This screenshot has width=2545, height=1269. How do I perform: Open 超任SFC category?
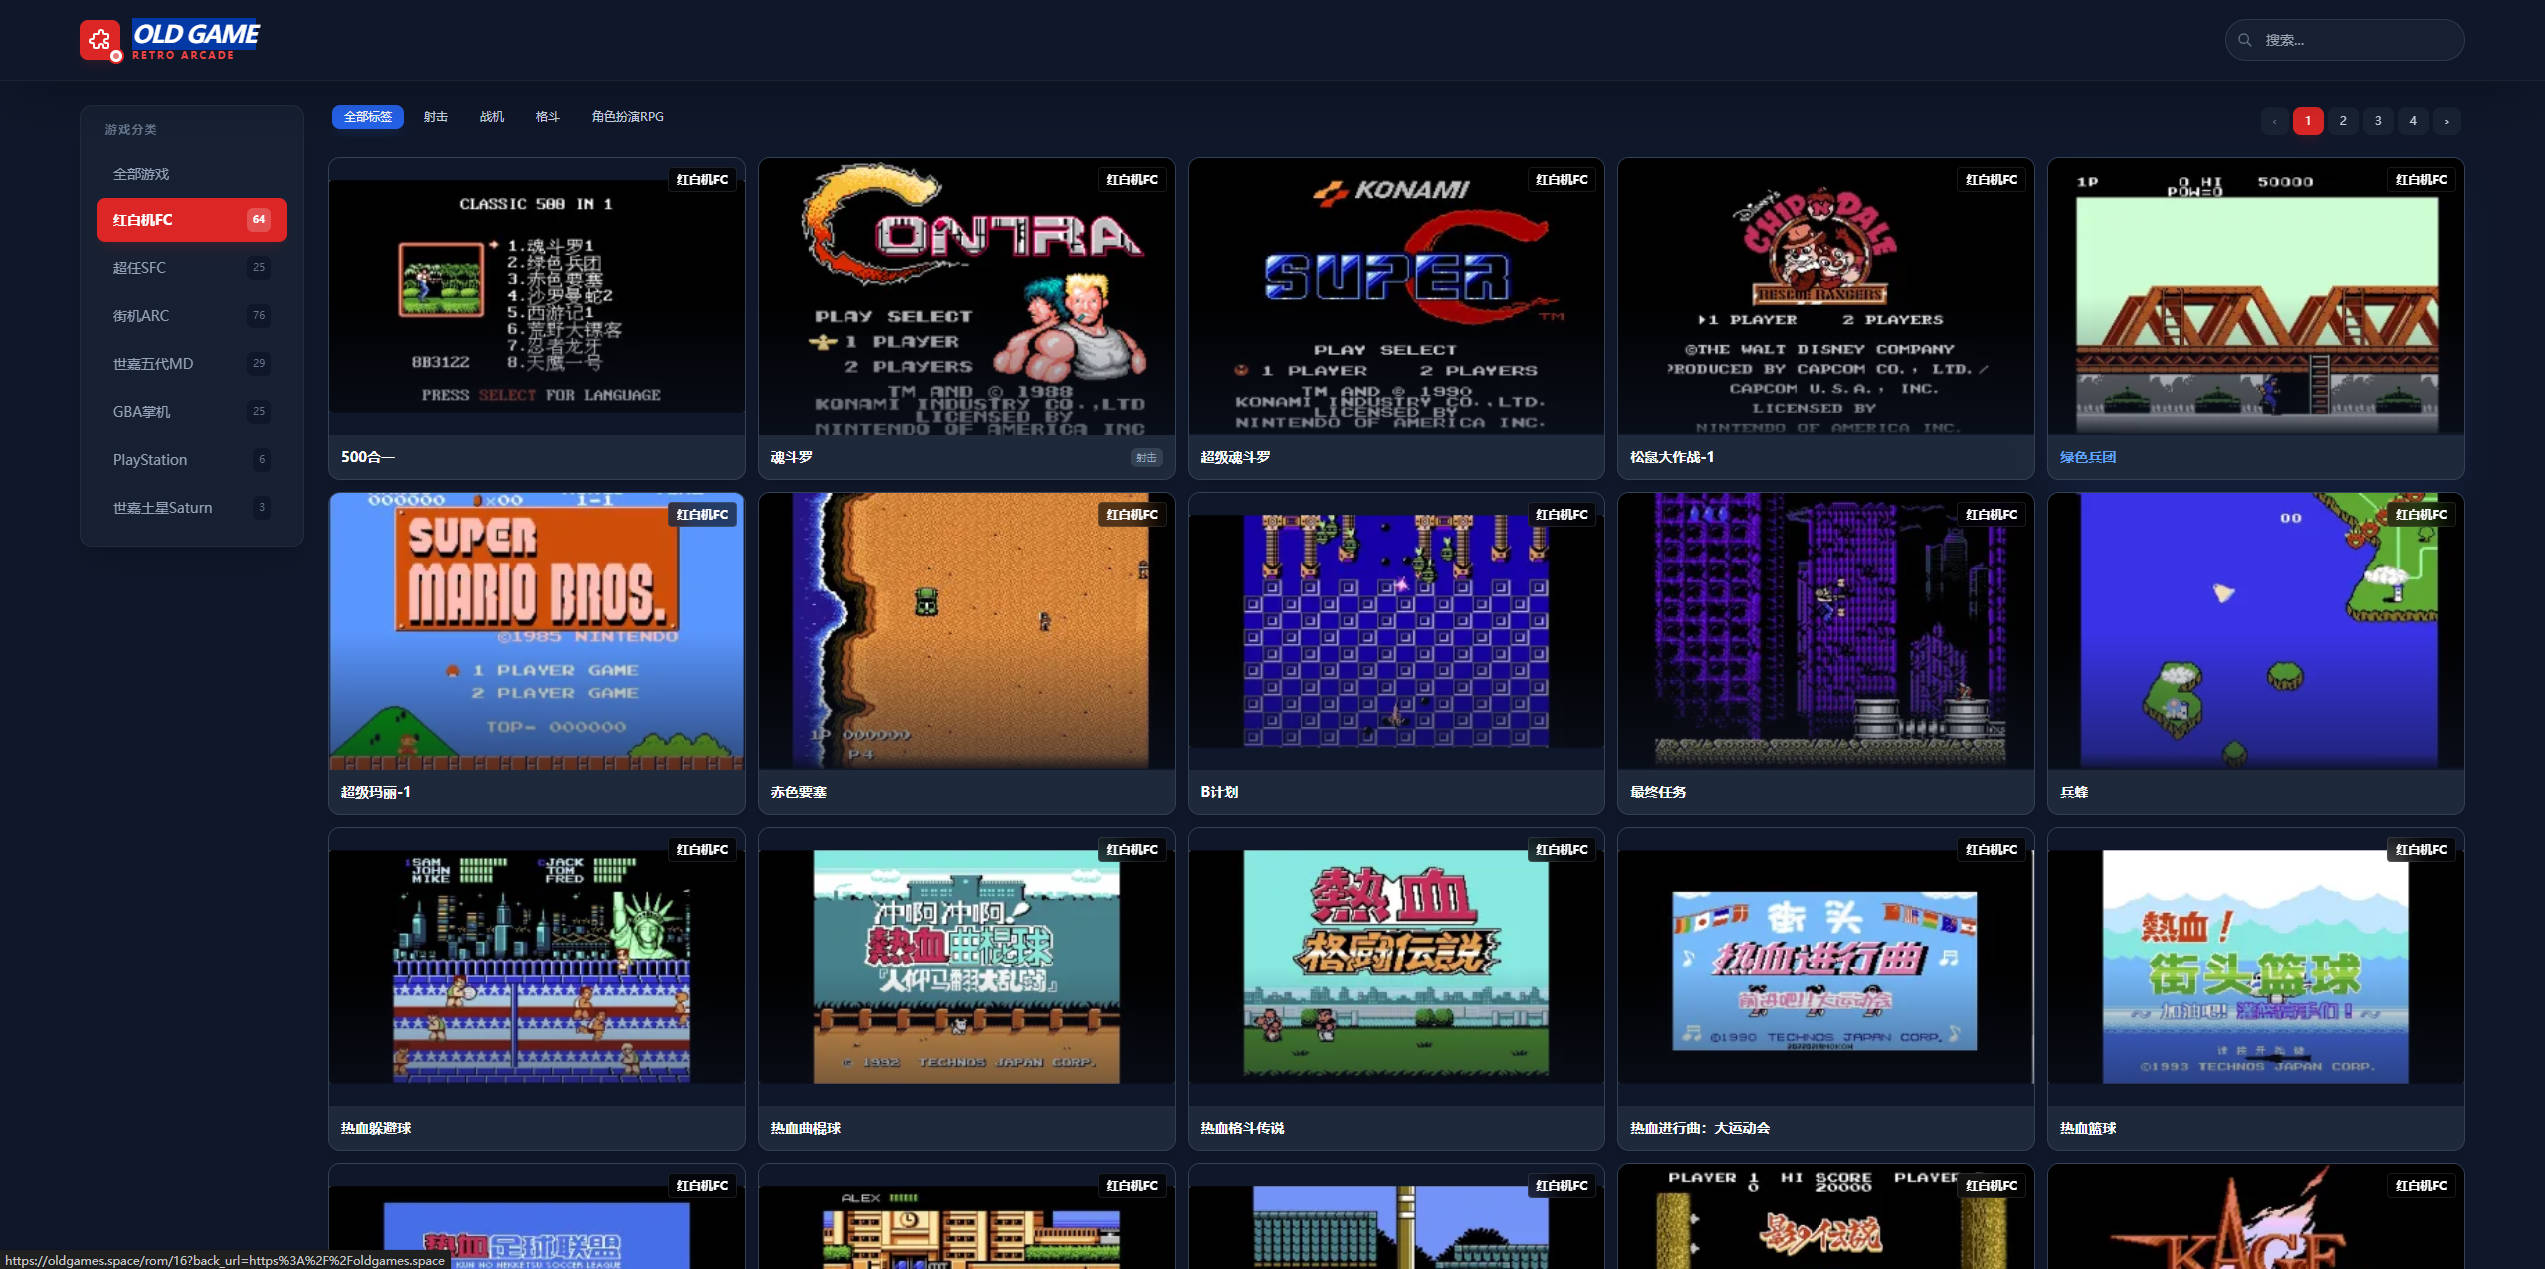point(192,268)
